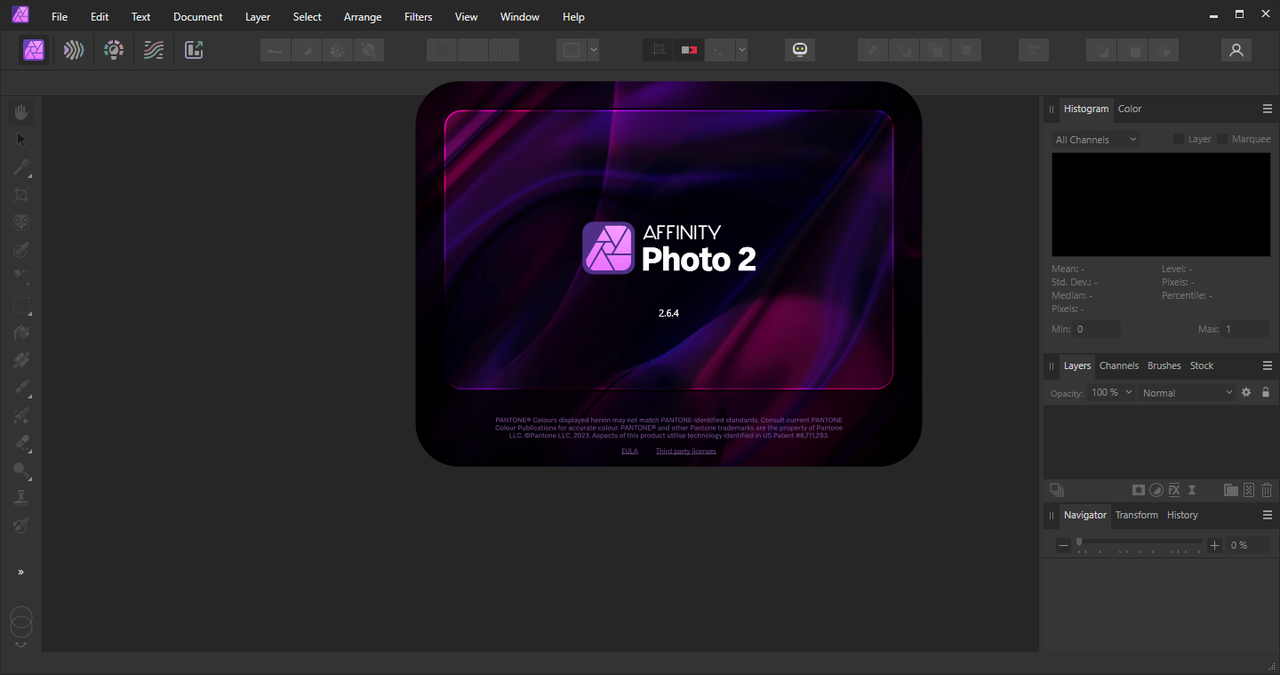The width and height of the screenshot is (1280, 675).
Task: Click Edit All Layers icon
Action: point(1056,490)
